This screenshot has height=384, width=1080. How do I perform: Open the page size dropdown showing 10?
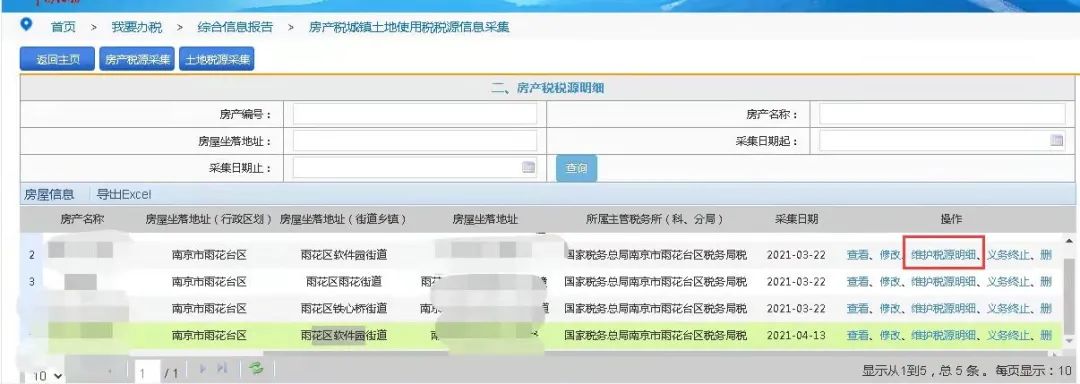(48, 375)
